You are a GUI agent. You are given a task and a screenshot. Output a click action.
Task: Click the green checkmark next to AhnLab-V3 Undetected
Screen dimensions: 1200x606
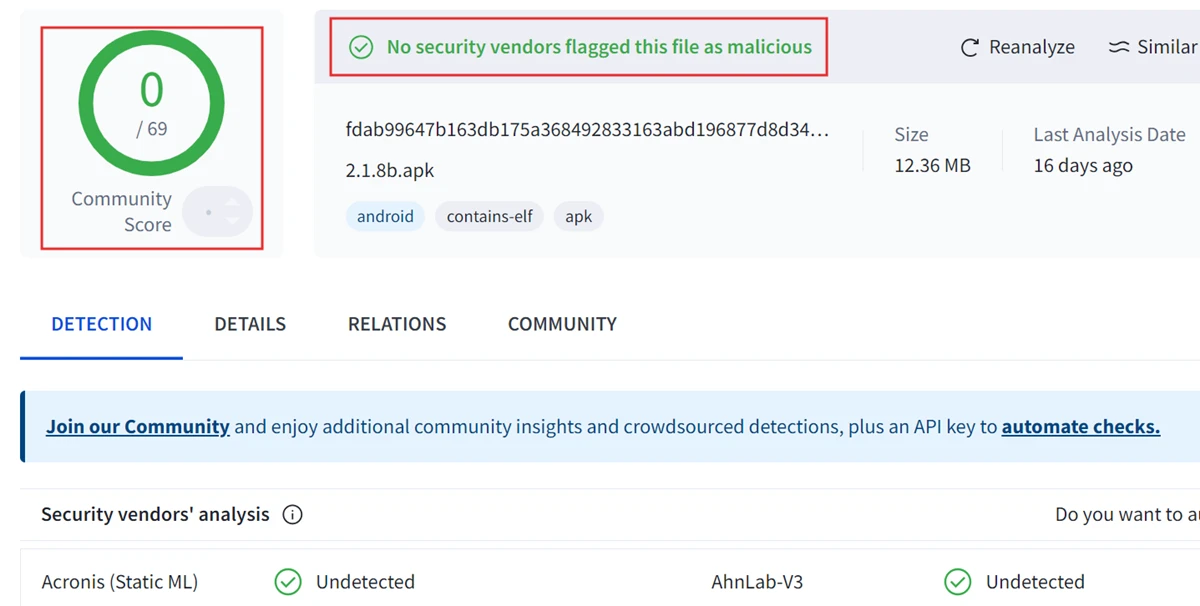click(x=958, y=582)
